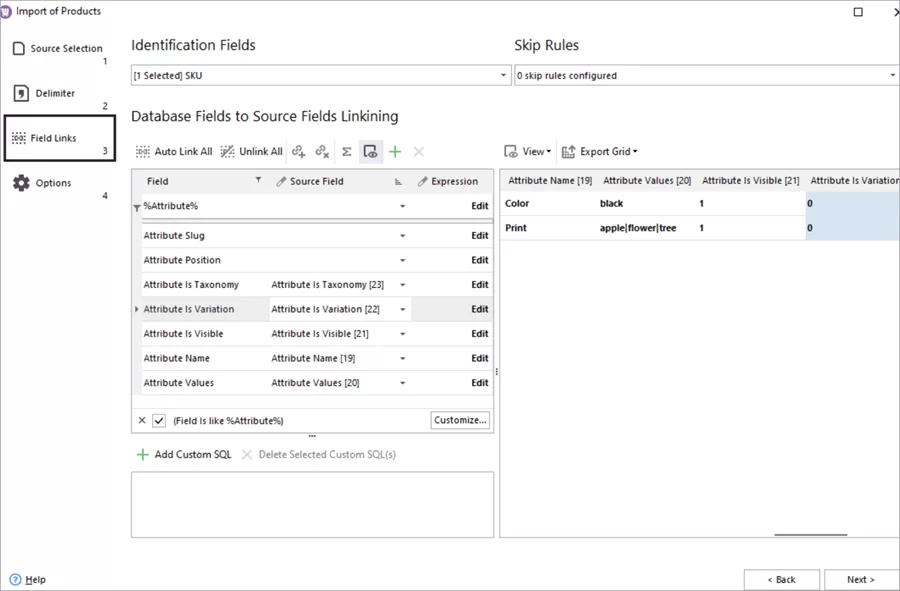900x591 pixels.
Task: Click the X to remove the filter condition
Action: (x=141, y=420)
